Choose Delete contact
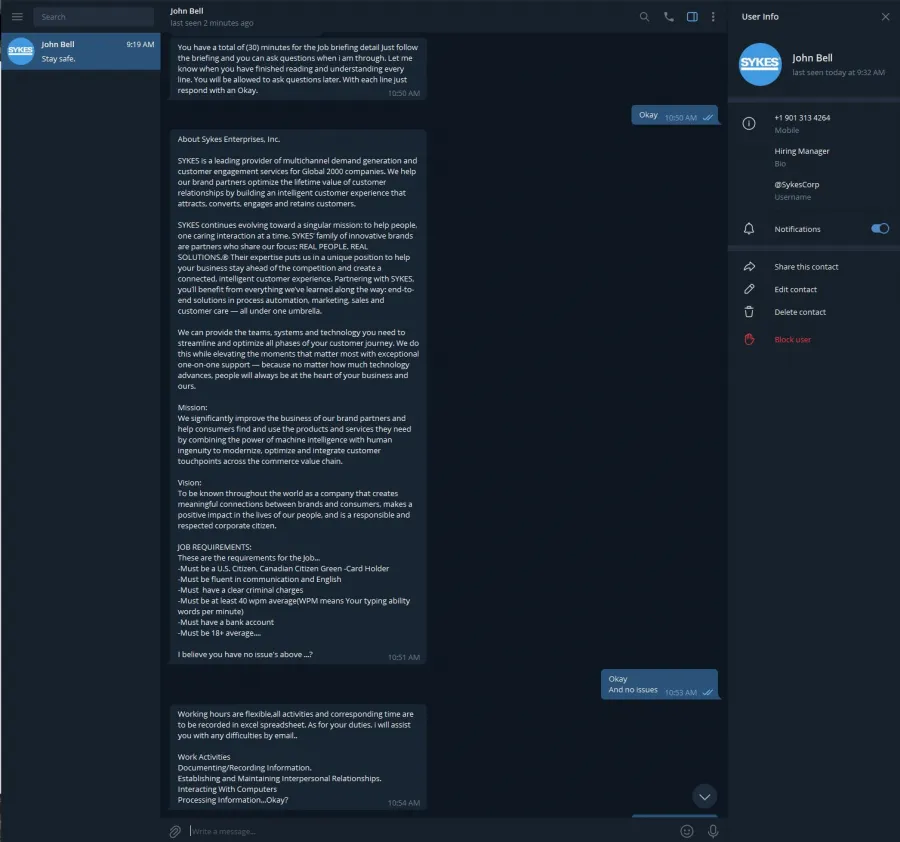Viewport: 900px width, 842px height. (x=800, y=312)
